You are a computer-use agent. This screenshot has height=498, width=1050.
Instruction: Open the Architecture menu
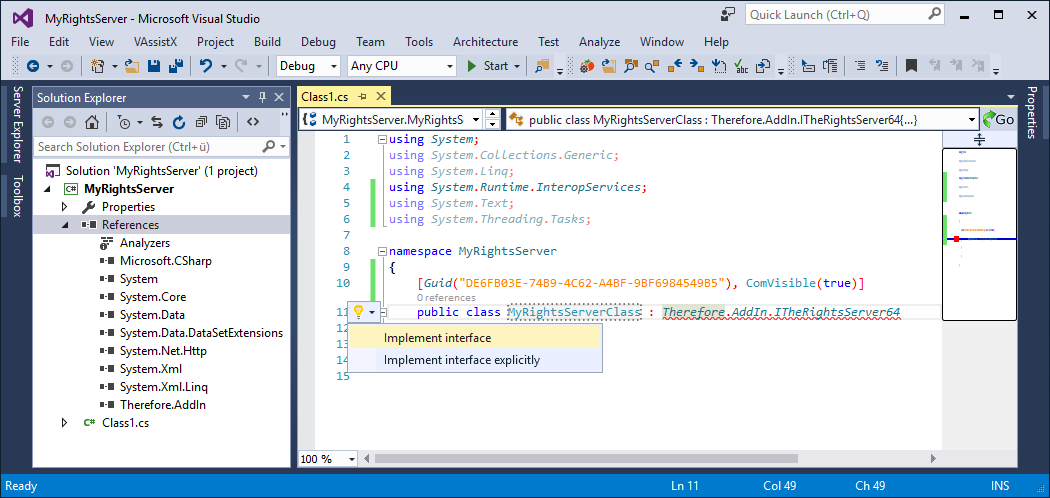[x=485, y=42]
